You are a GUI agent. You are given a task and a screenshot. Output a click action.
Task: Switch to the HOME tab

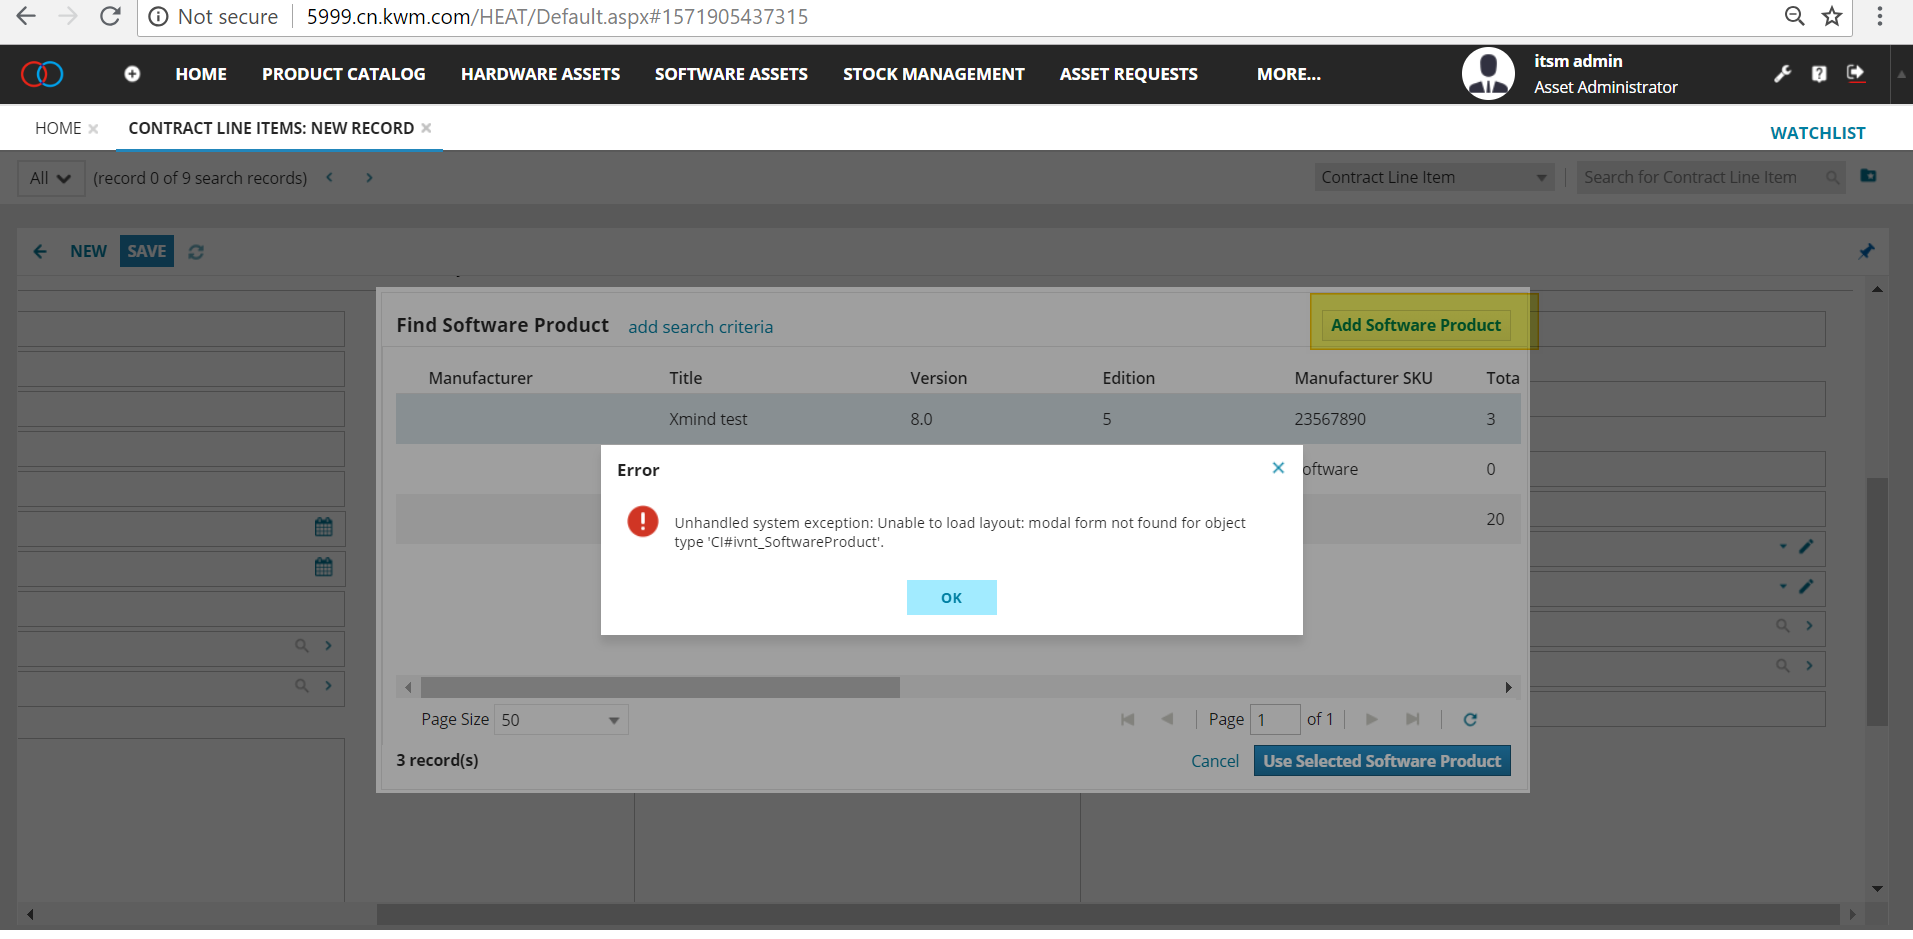[x=58, y=128]
